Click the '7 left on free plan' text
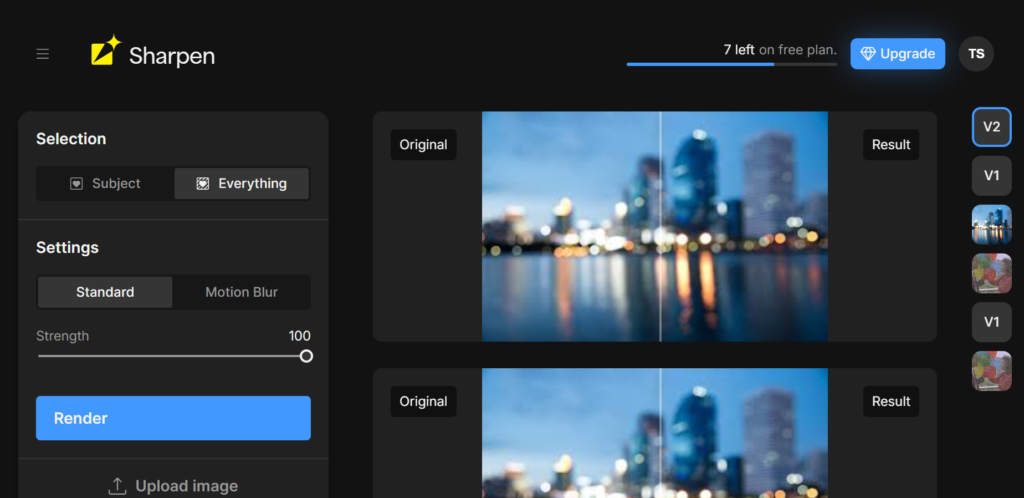 pyautogui.click(x=780, y=50)
